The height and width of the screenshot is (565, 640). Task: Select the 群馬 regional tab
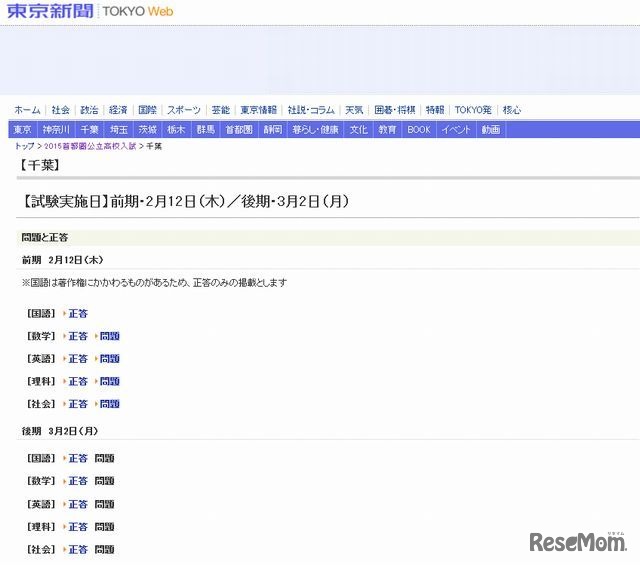tap(205, 130)
